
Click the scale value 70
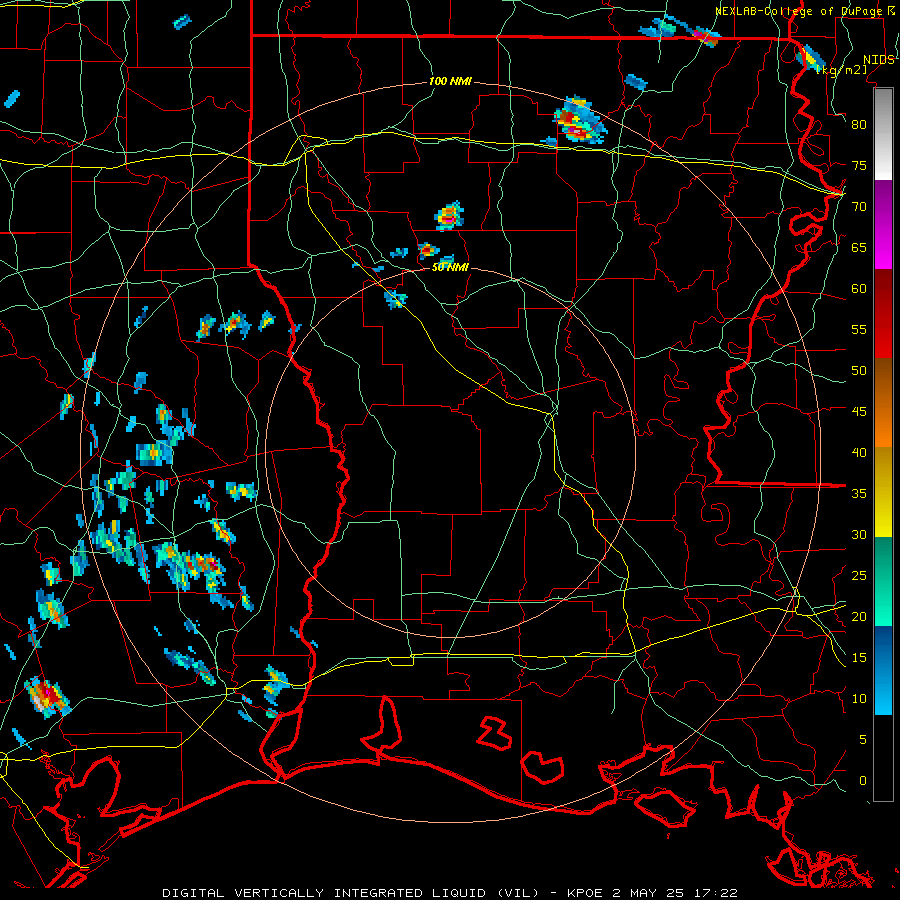pyautogui.click(x=859, y=207)
